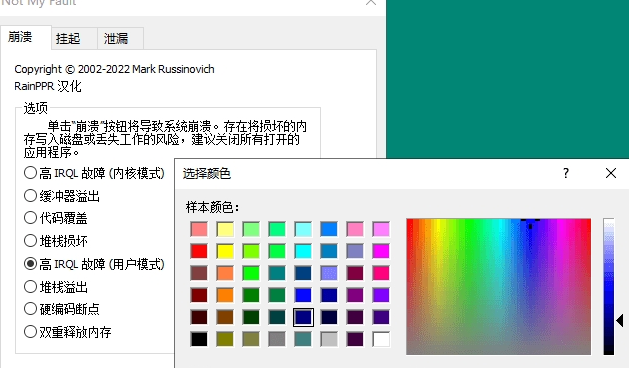Select the orange swatch in fourth row
Screen dimensions: 629x368
pos(225,295)
